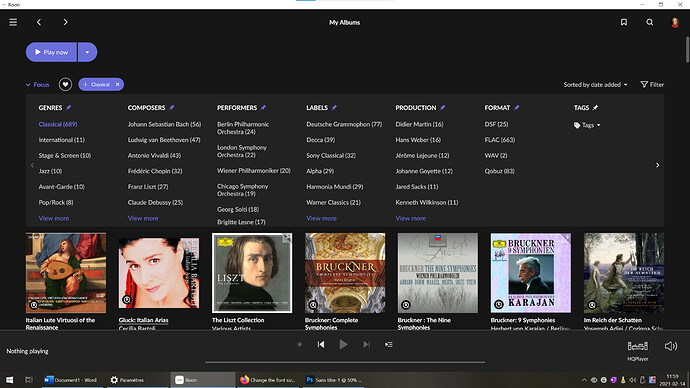Select Didier Martin (16) production
The image size is (690, 388).
419,124
